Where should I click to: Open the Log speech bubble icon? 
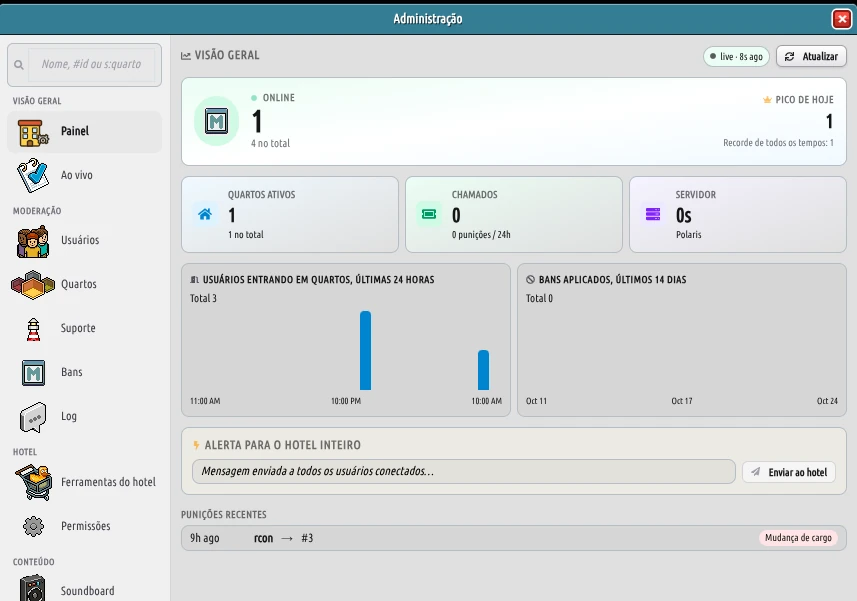[x=33, y=417]
